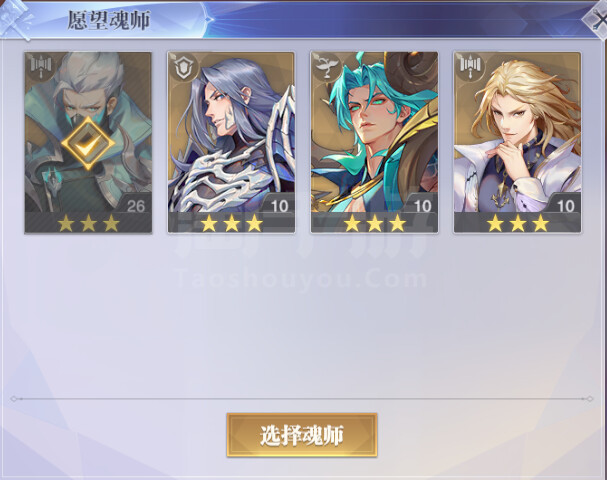
Task: Click the attack class icon on the masked card
Action: pyautogui.click(x=41, y=65)
